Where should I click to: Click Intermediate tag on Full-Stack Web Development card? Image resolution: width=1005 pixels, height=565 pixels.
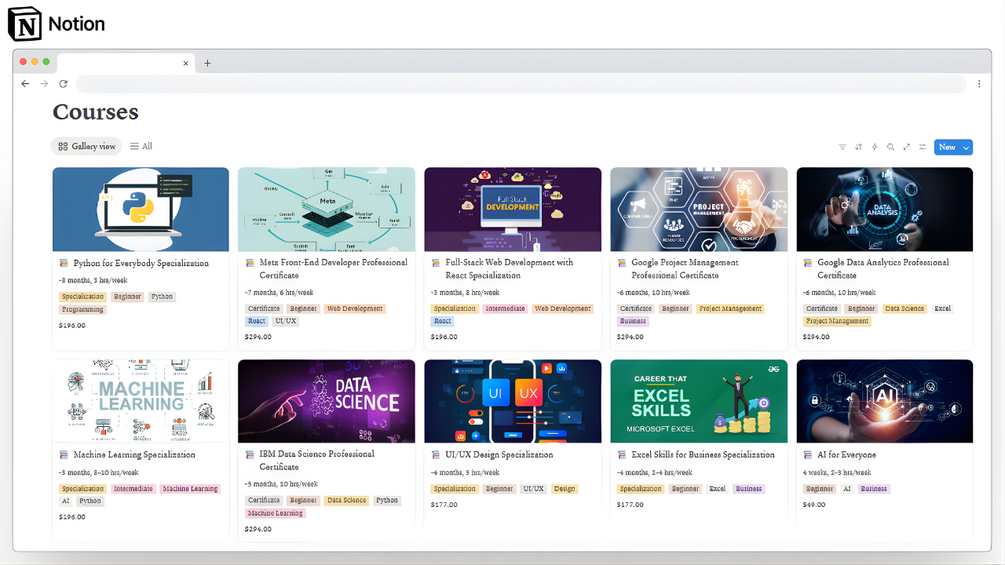tap(504, 309)
